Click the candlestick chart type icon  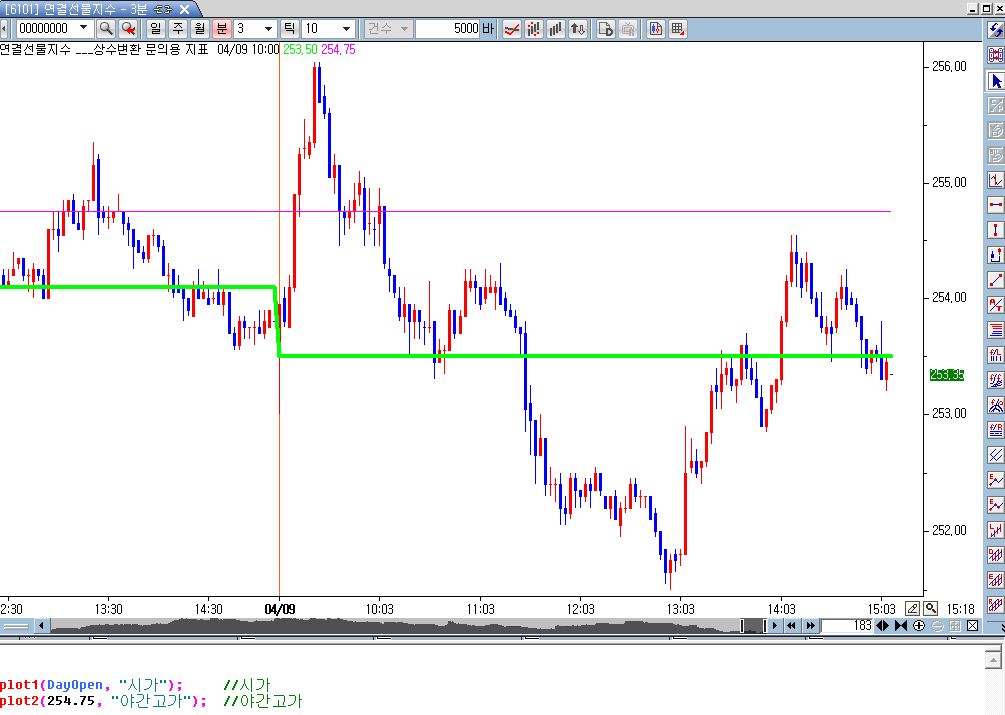tap(534, 29)
